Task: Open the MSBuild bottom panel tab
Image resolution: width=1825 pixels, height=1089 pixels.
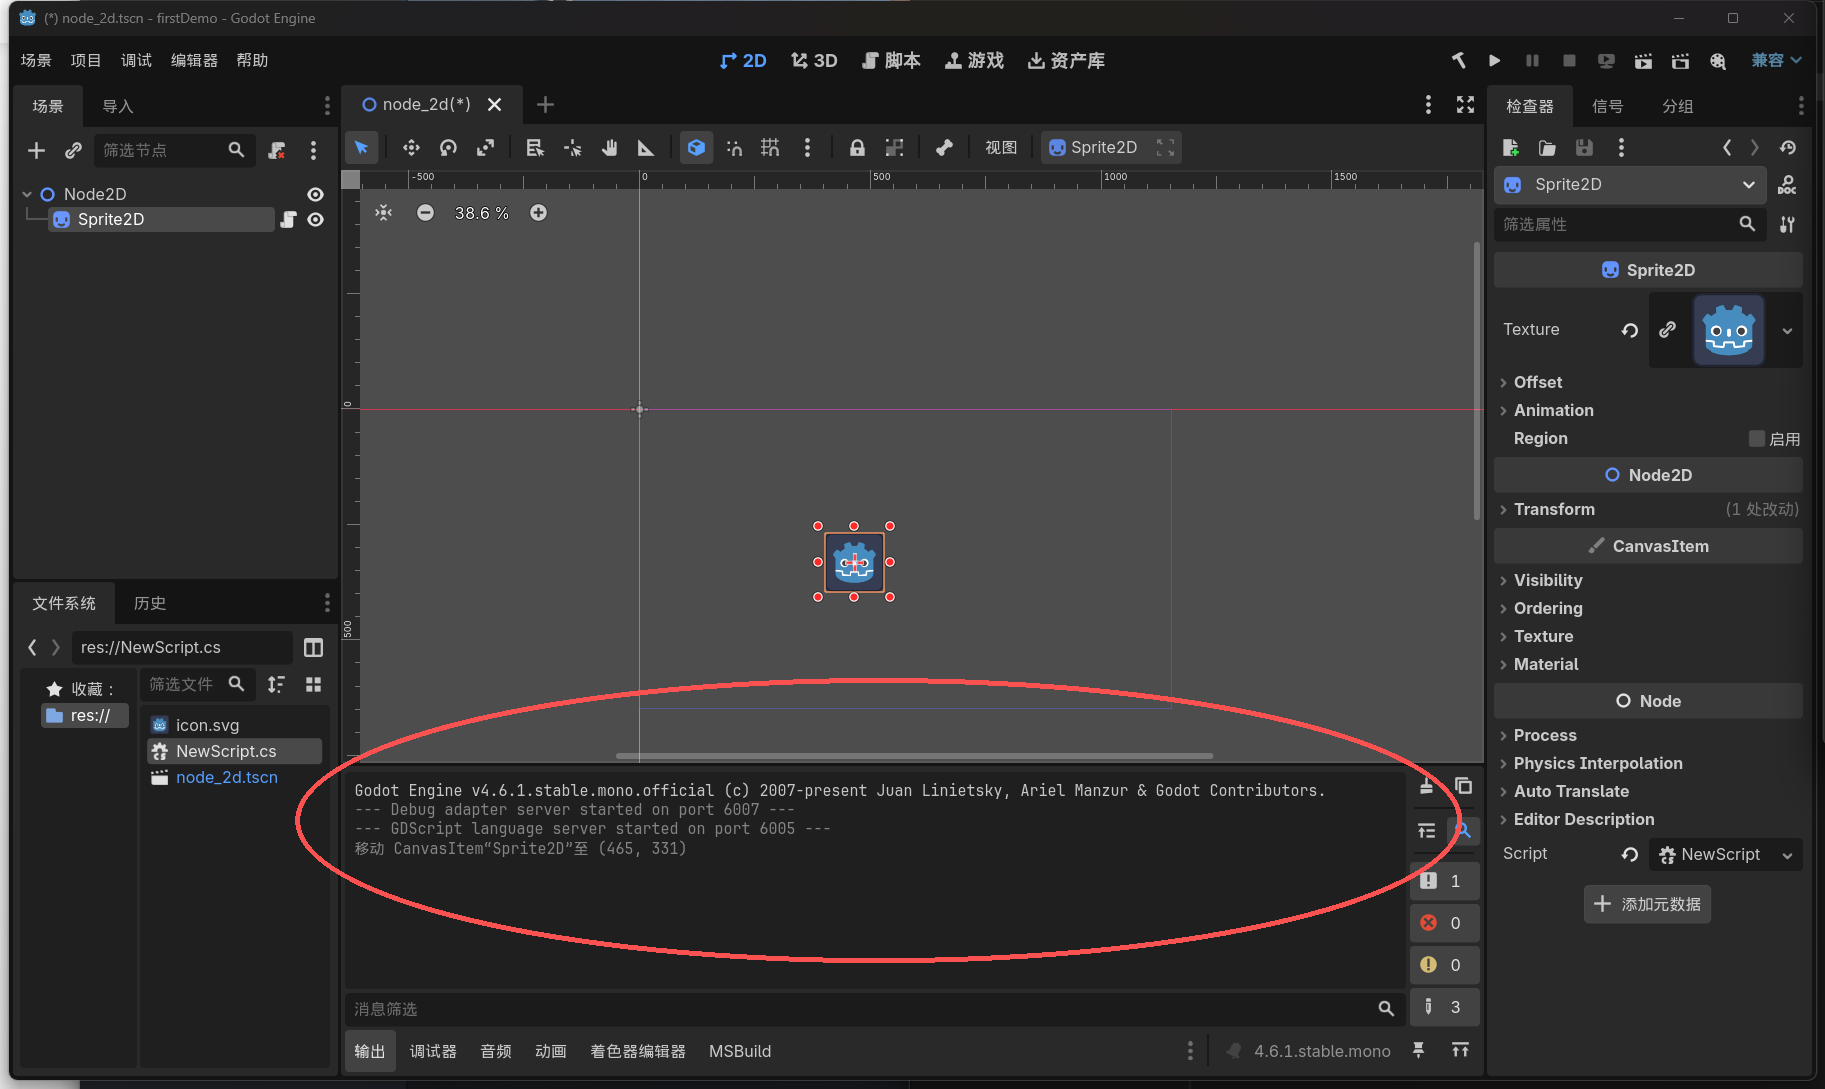Action: tap(740, 1051)
